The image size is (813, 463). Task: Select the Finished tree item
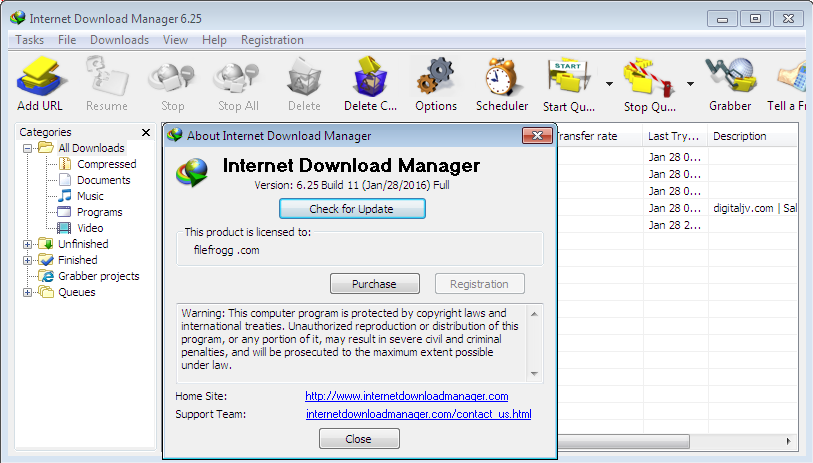tap(78, 260)
